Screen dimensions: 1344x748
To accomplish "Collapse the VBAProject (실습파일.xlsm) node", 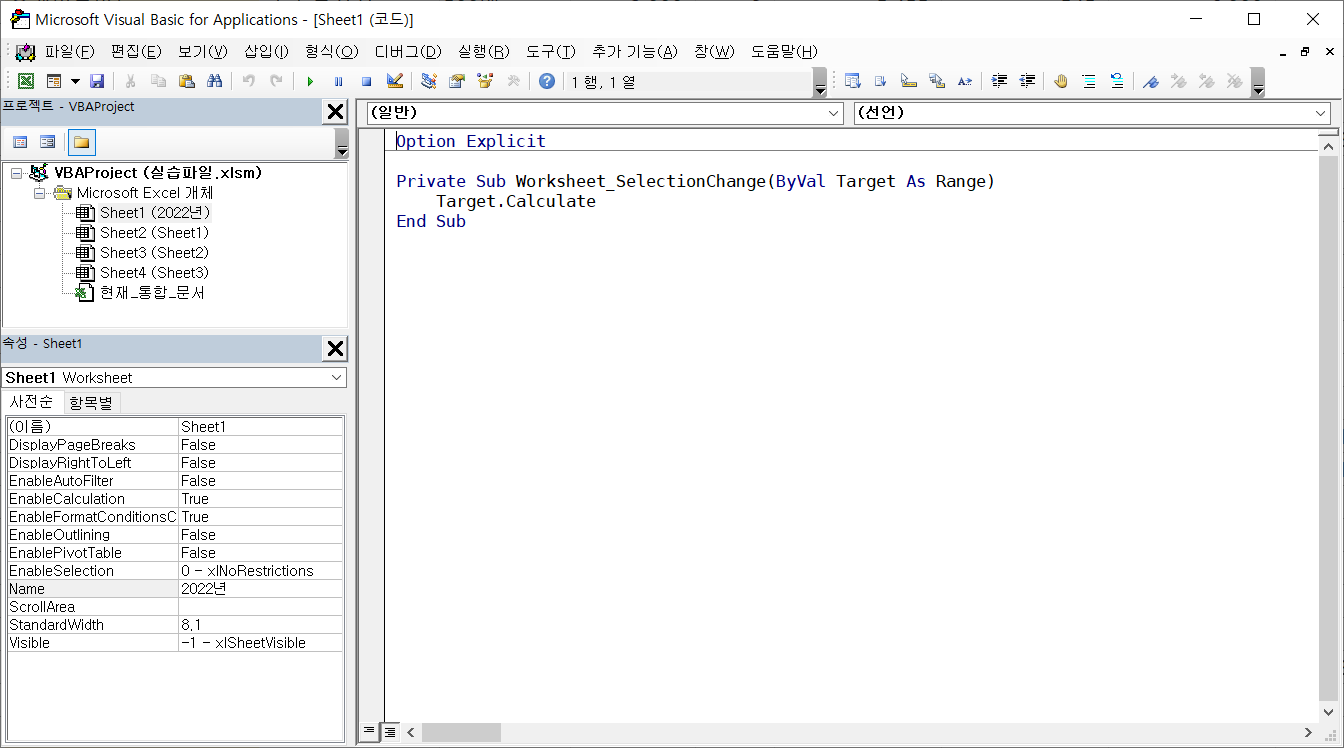I will point(16,173).
